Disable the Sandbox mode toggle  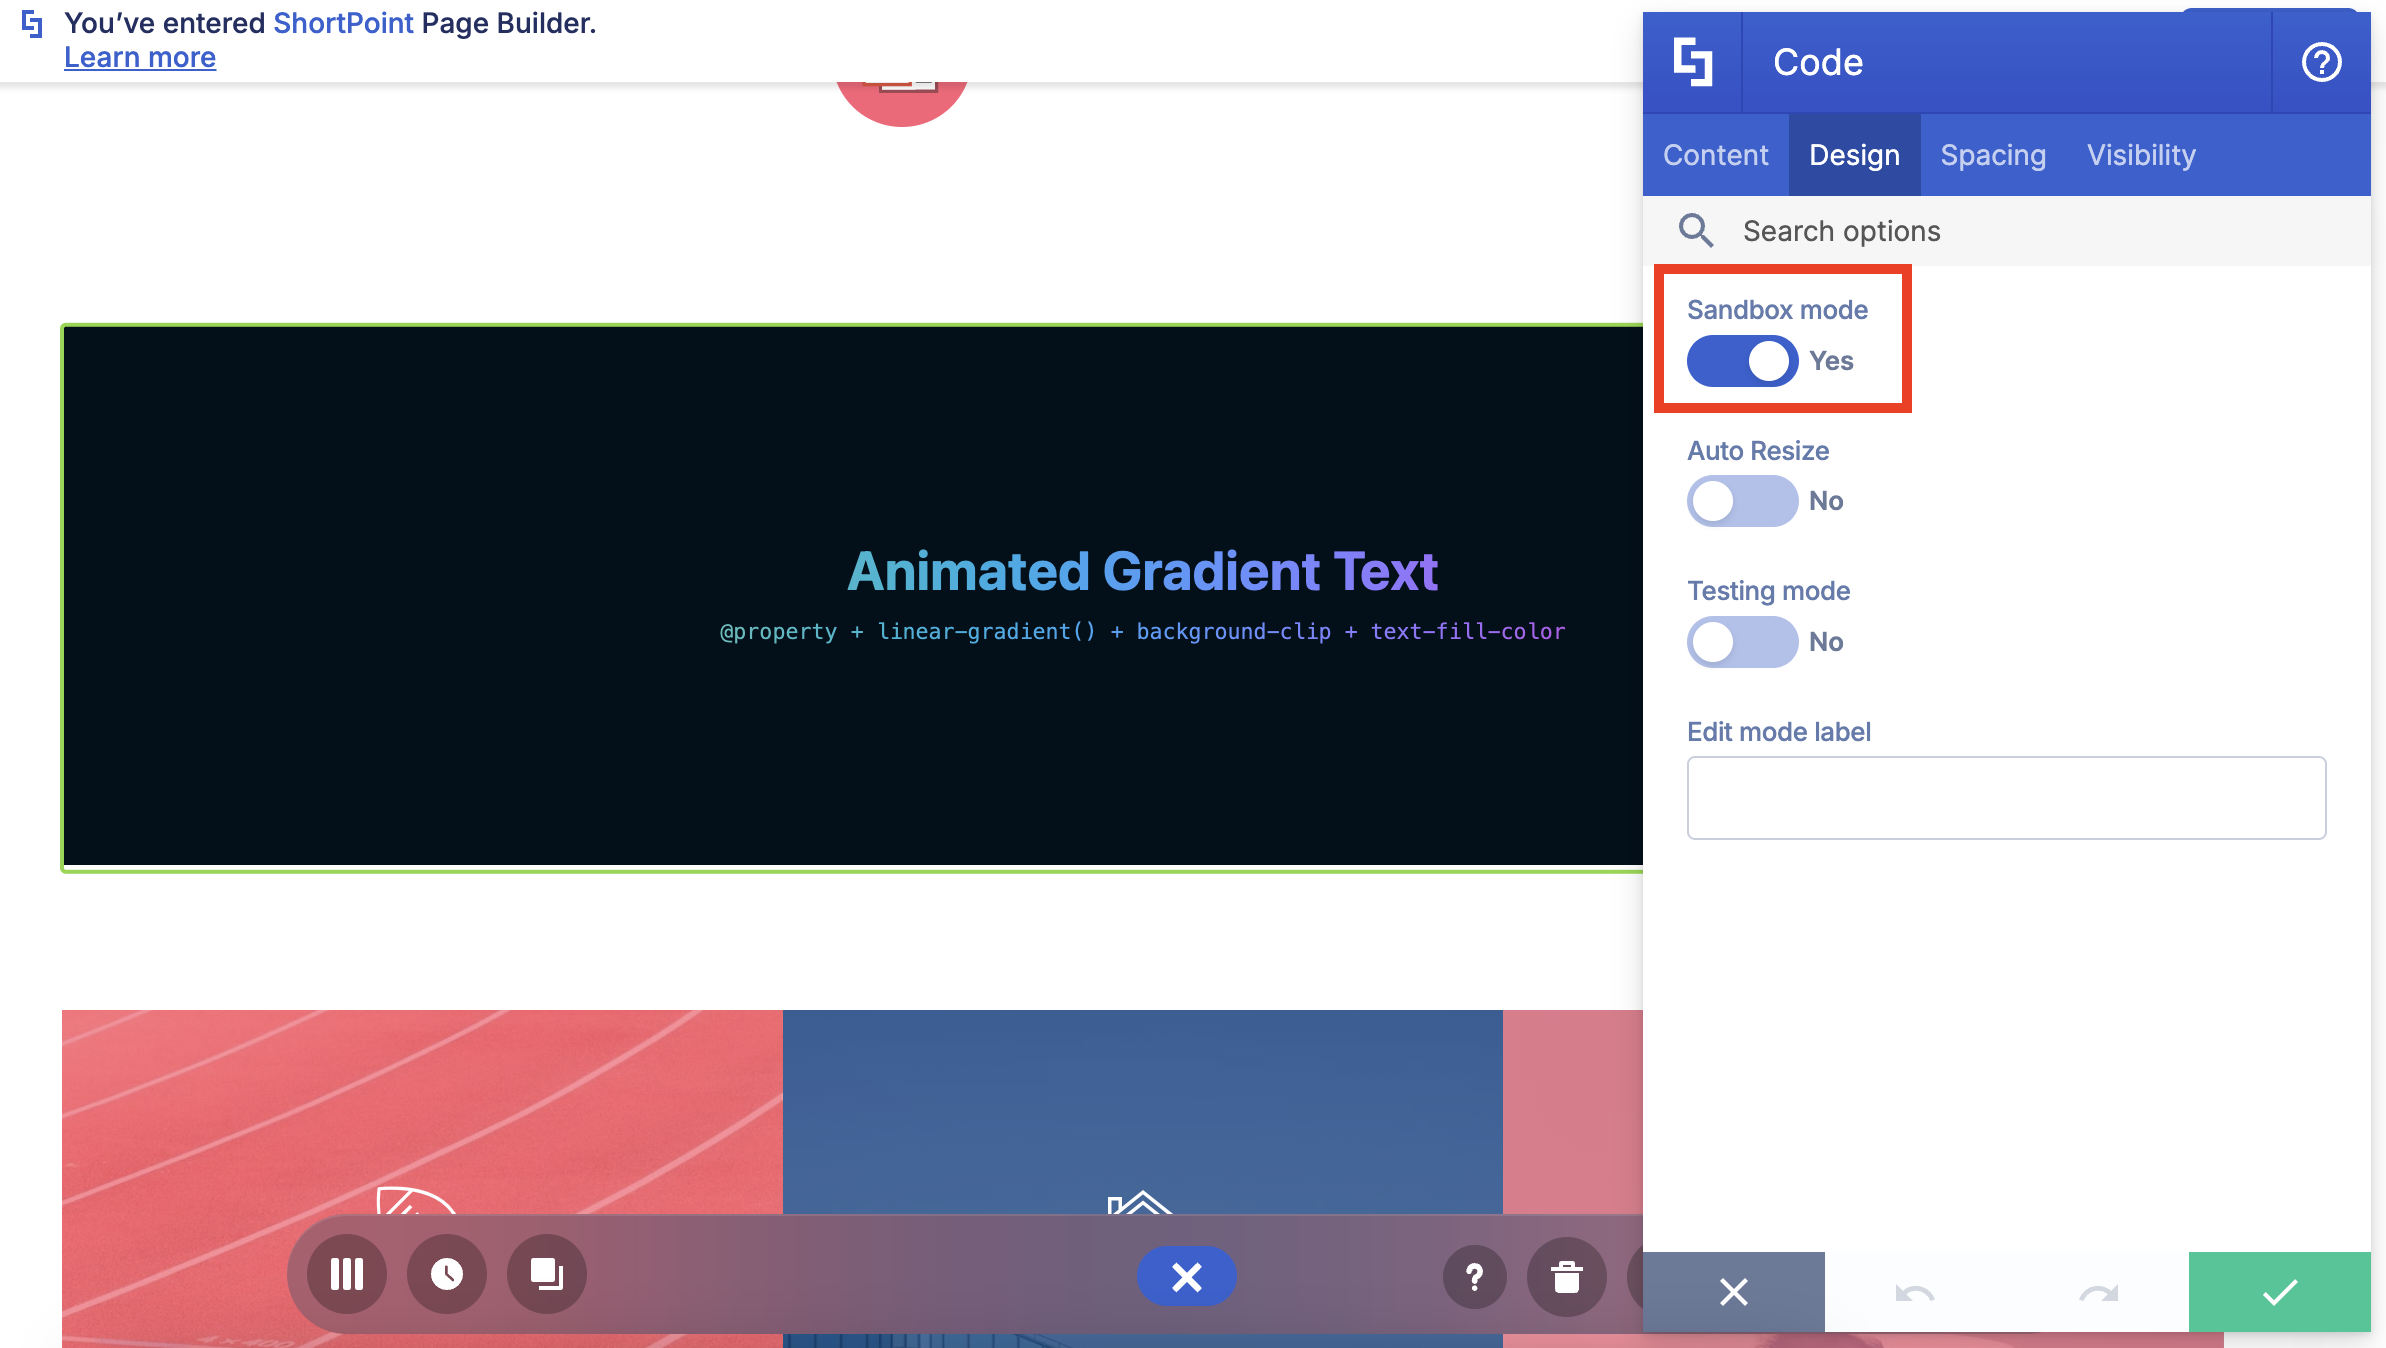click(1742, 361)
